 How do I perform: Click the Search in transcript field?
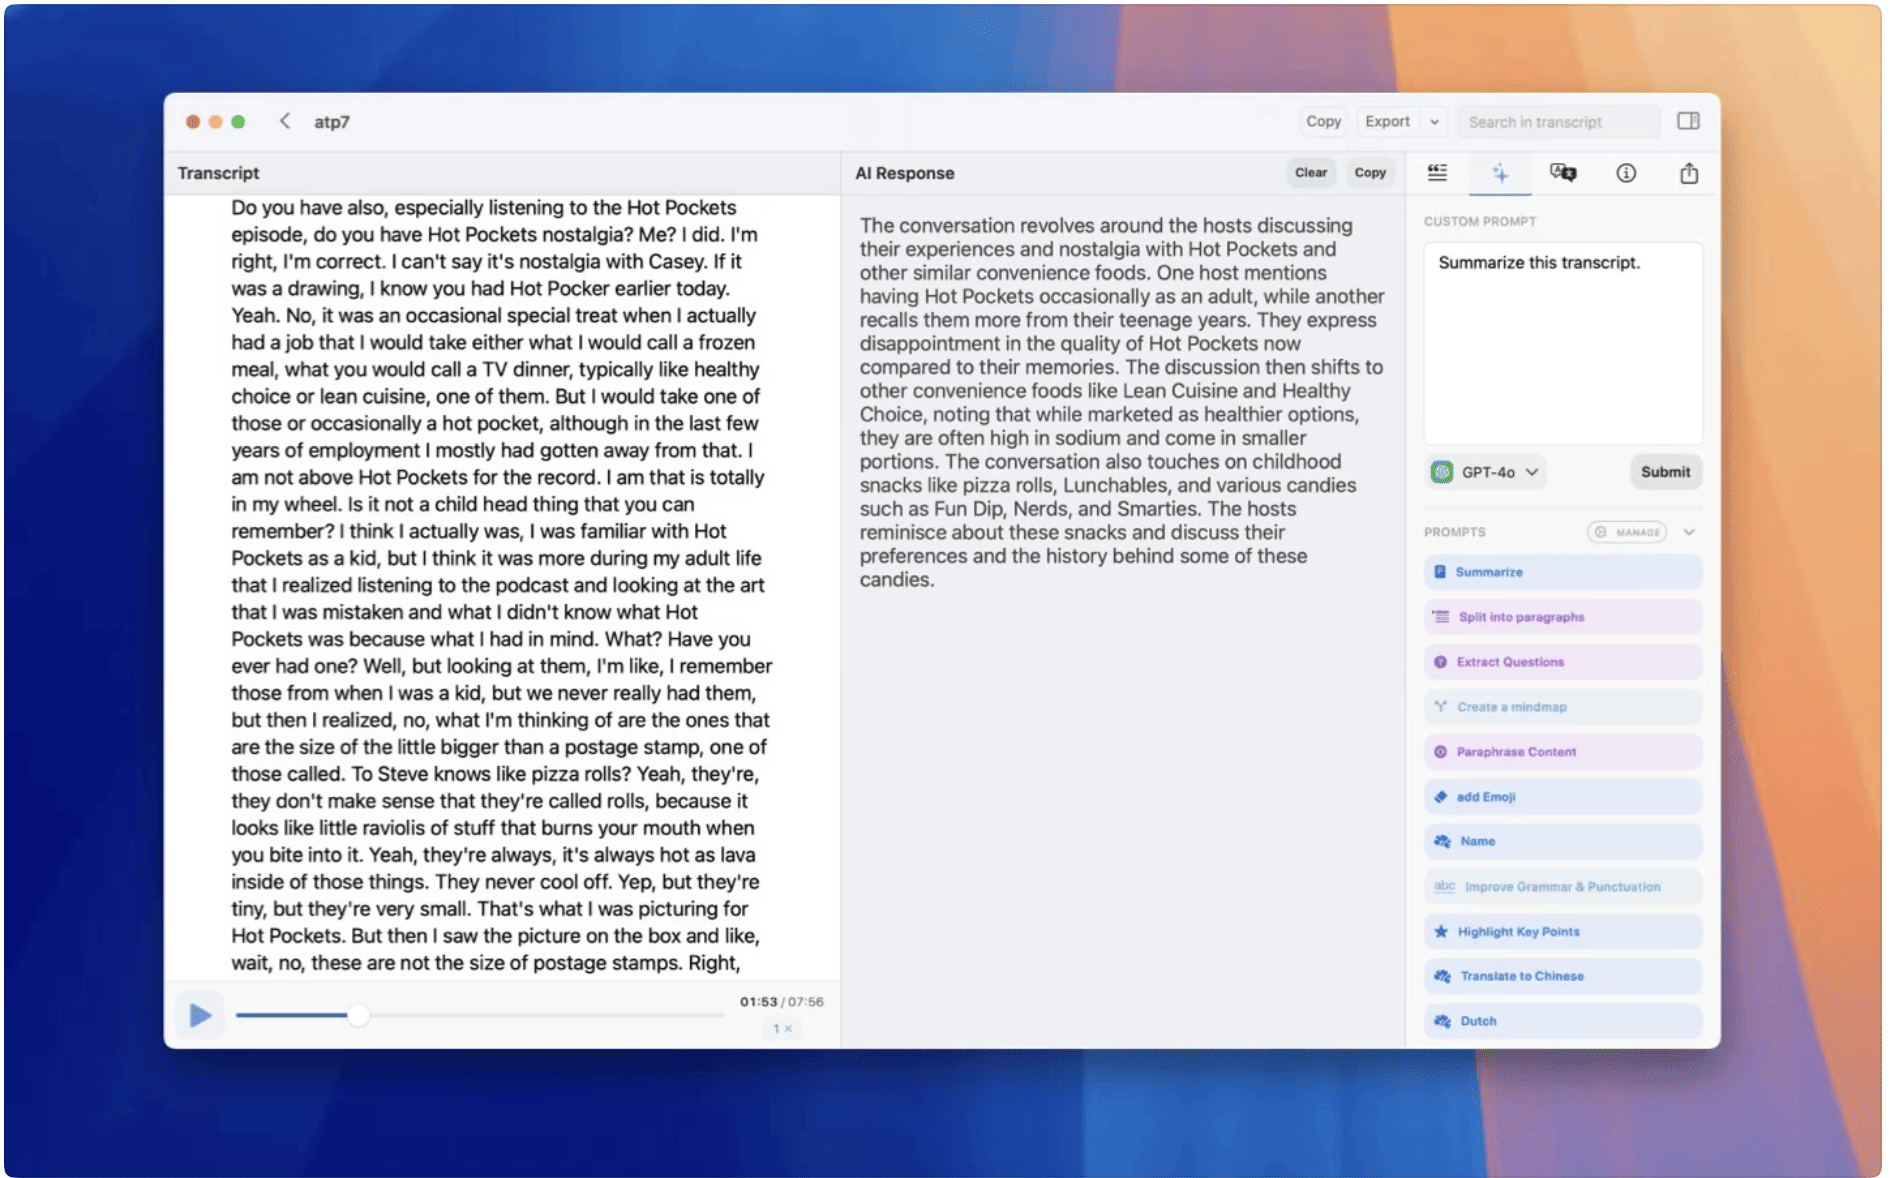tap(1557, 121)
